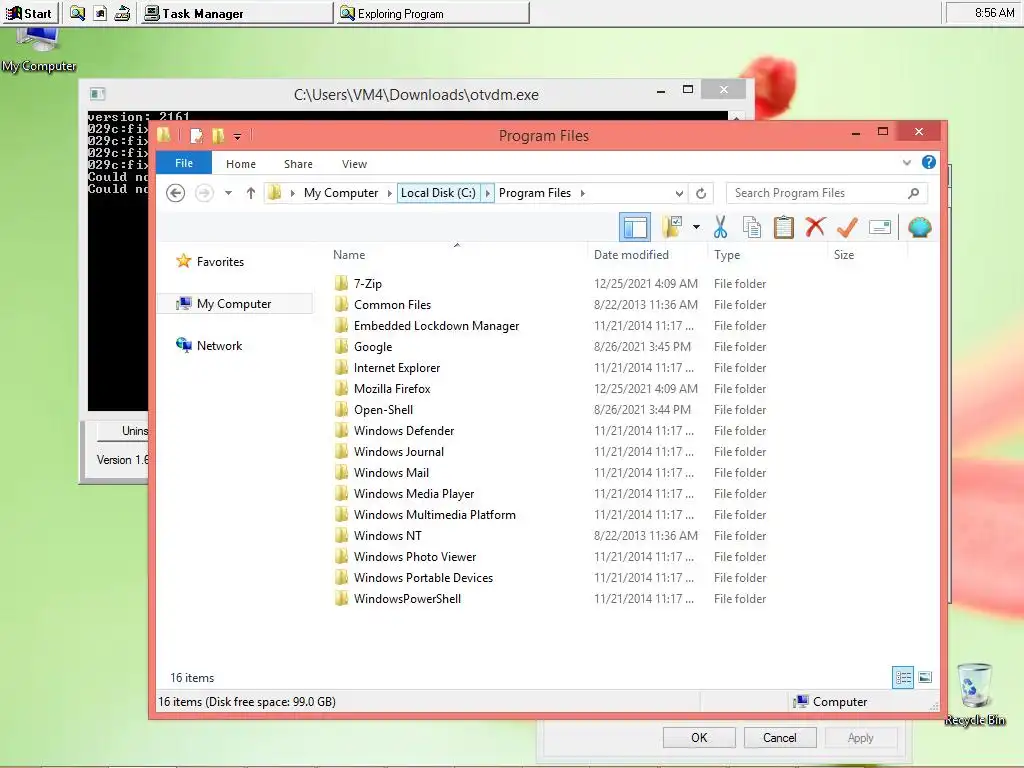Image resolution: width=1024 pixels, height=768 pixels.
Task: Expand the Local Disk (C:) breadcrumb arrow
Action: click(487, 193)
